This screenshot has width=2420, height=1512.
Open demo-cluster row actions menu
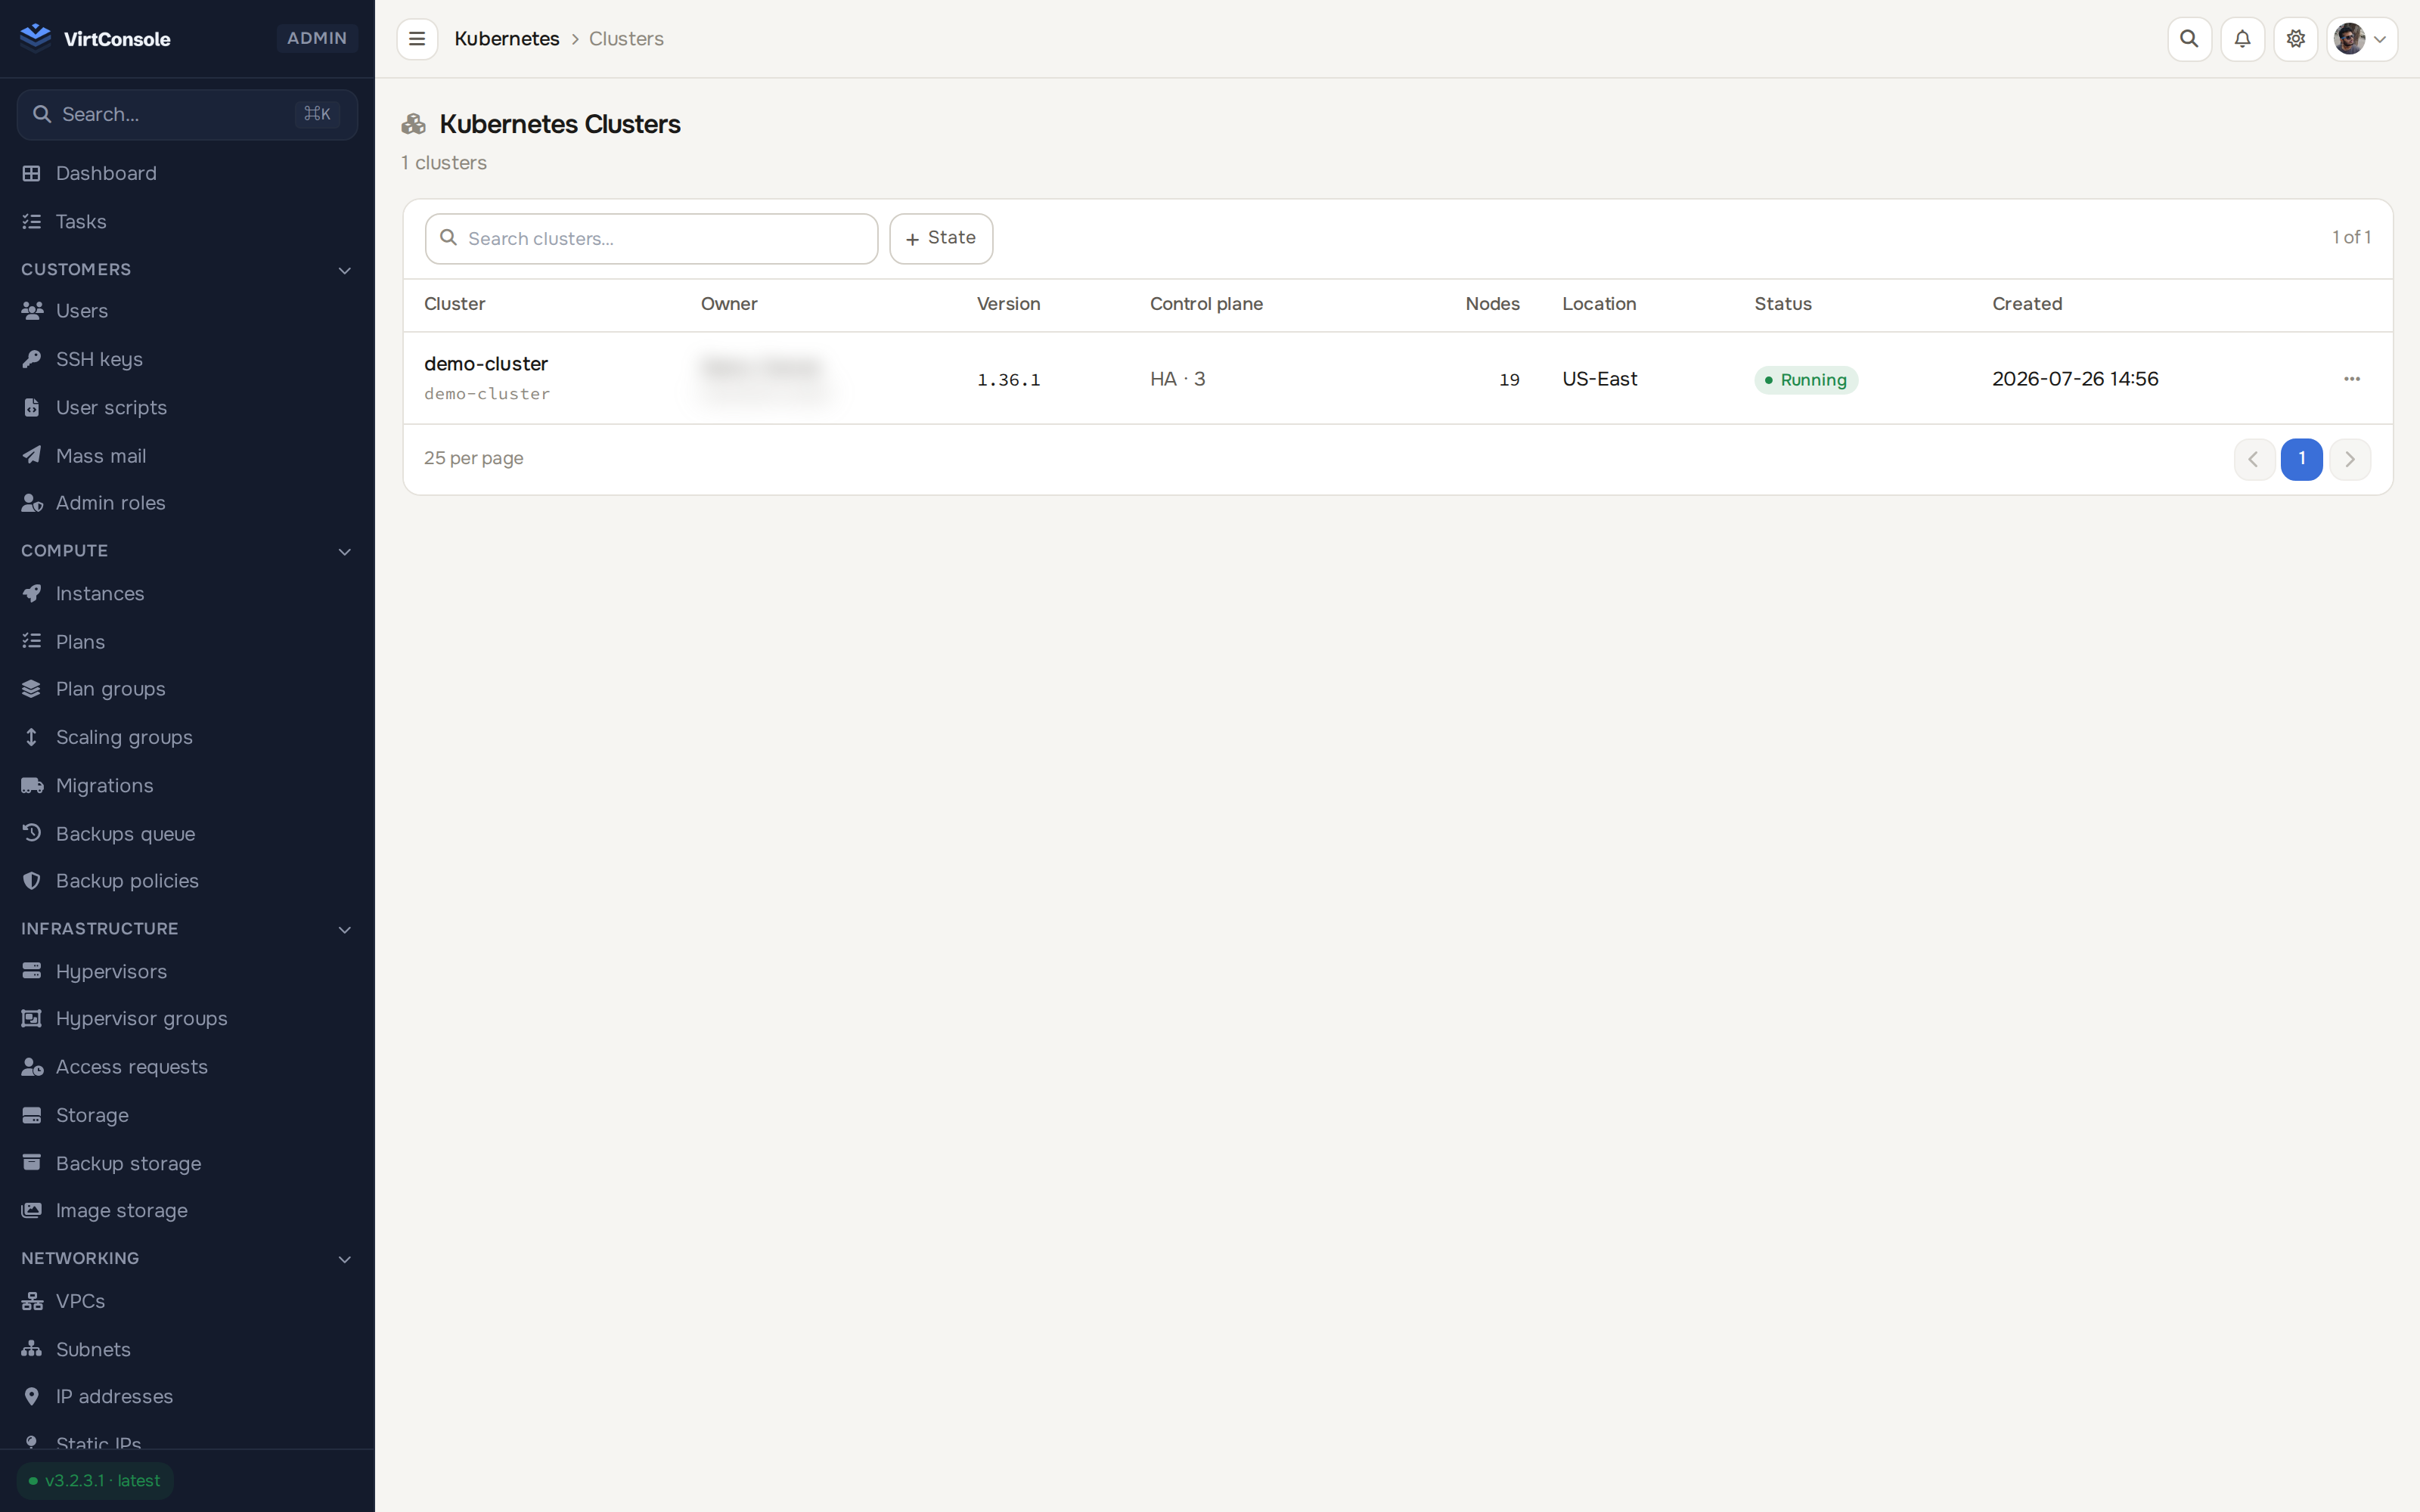(x=2352, y=379)
